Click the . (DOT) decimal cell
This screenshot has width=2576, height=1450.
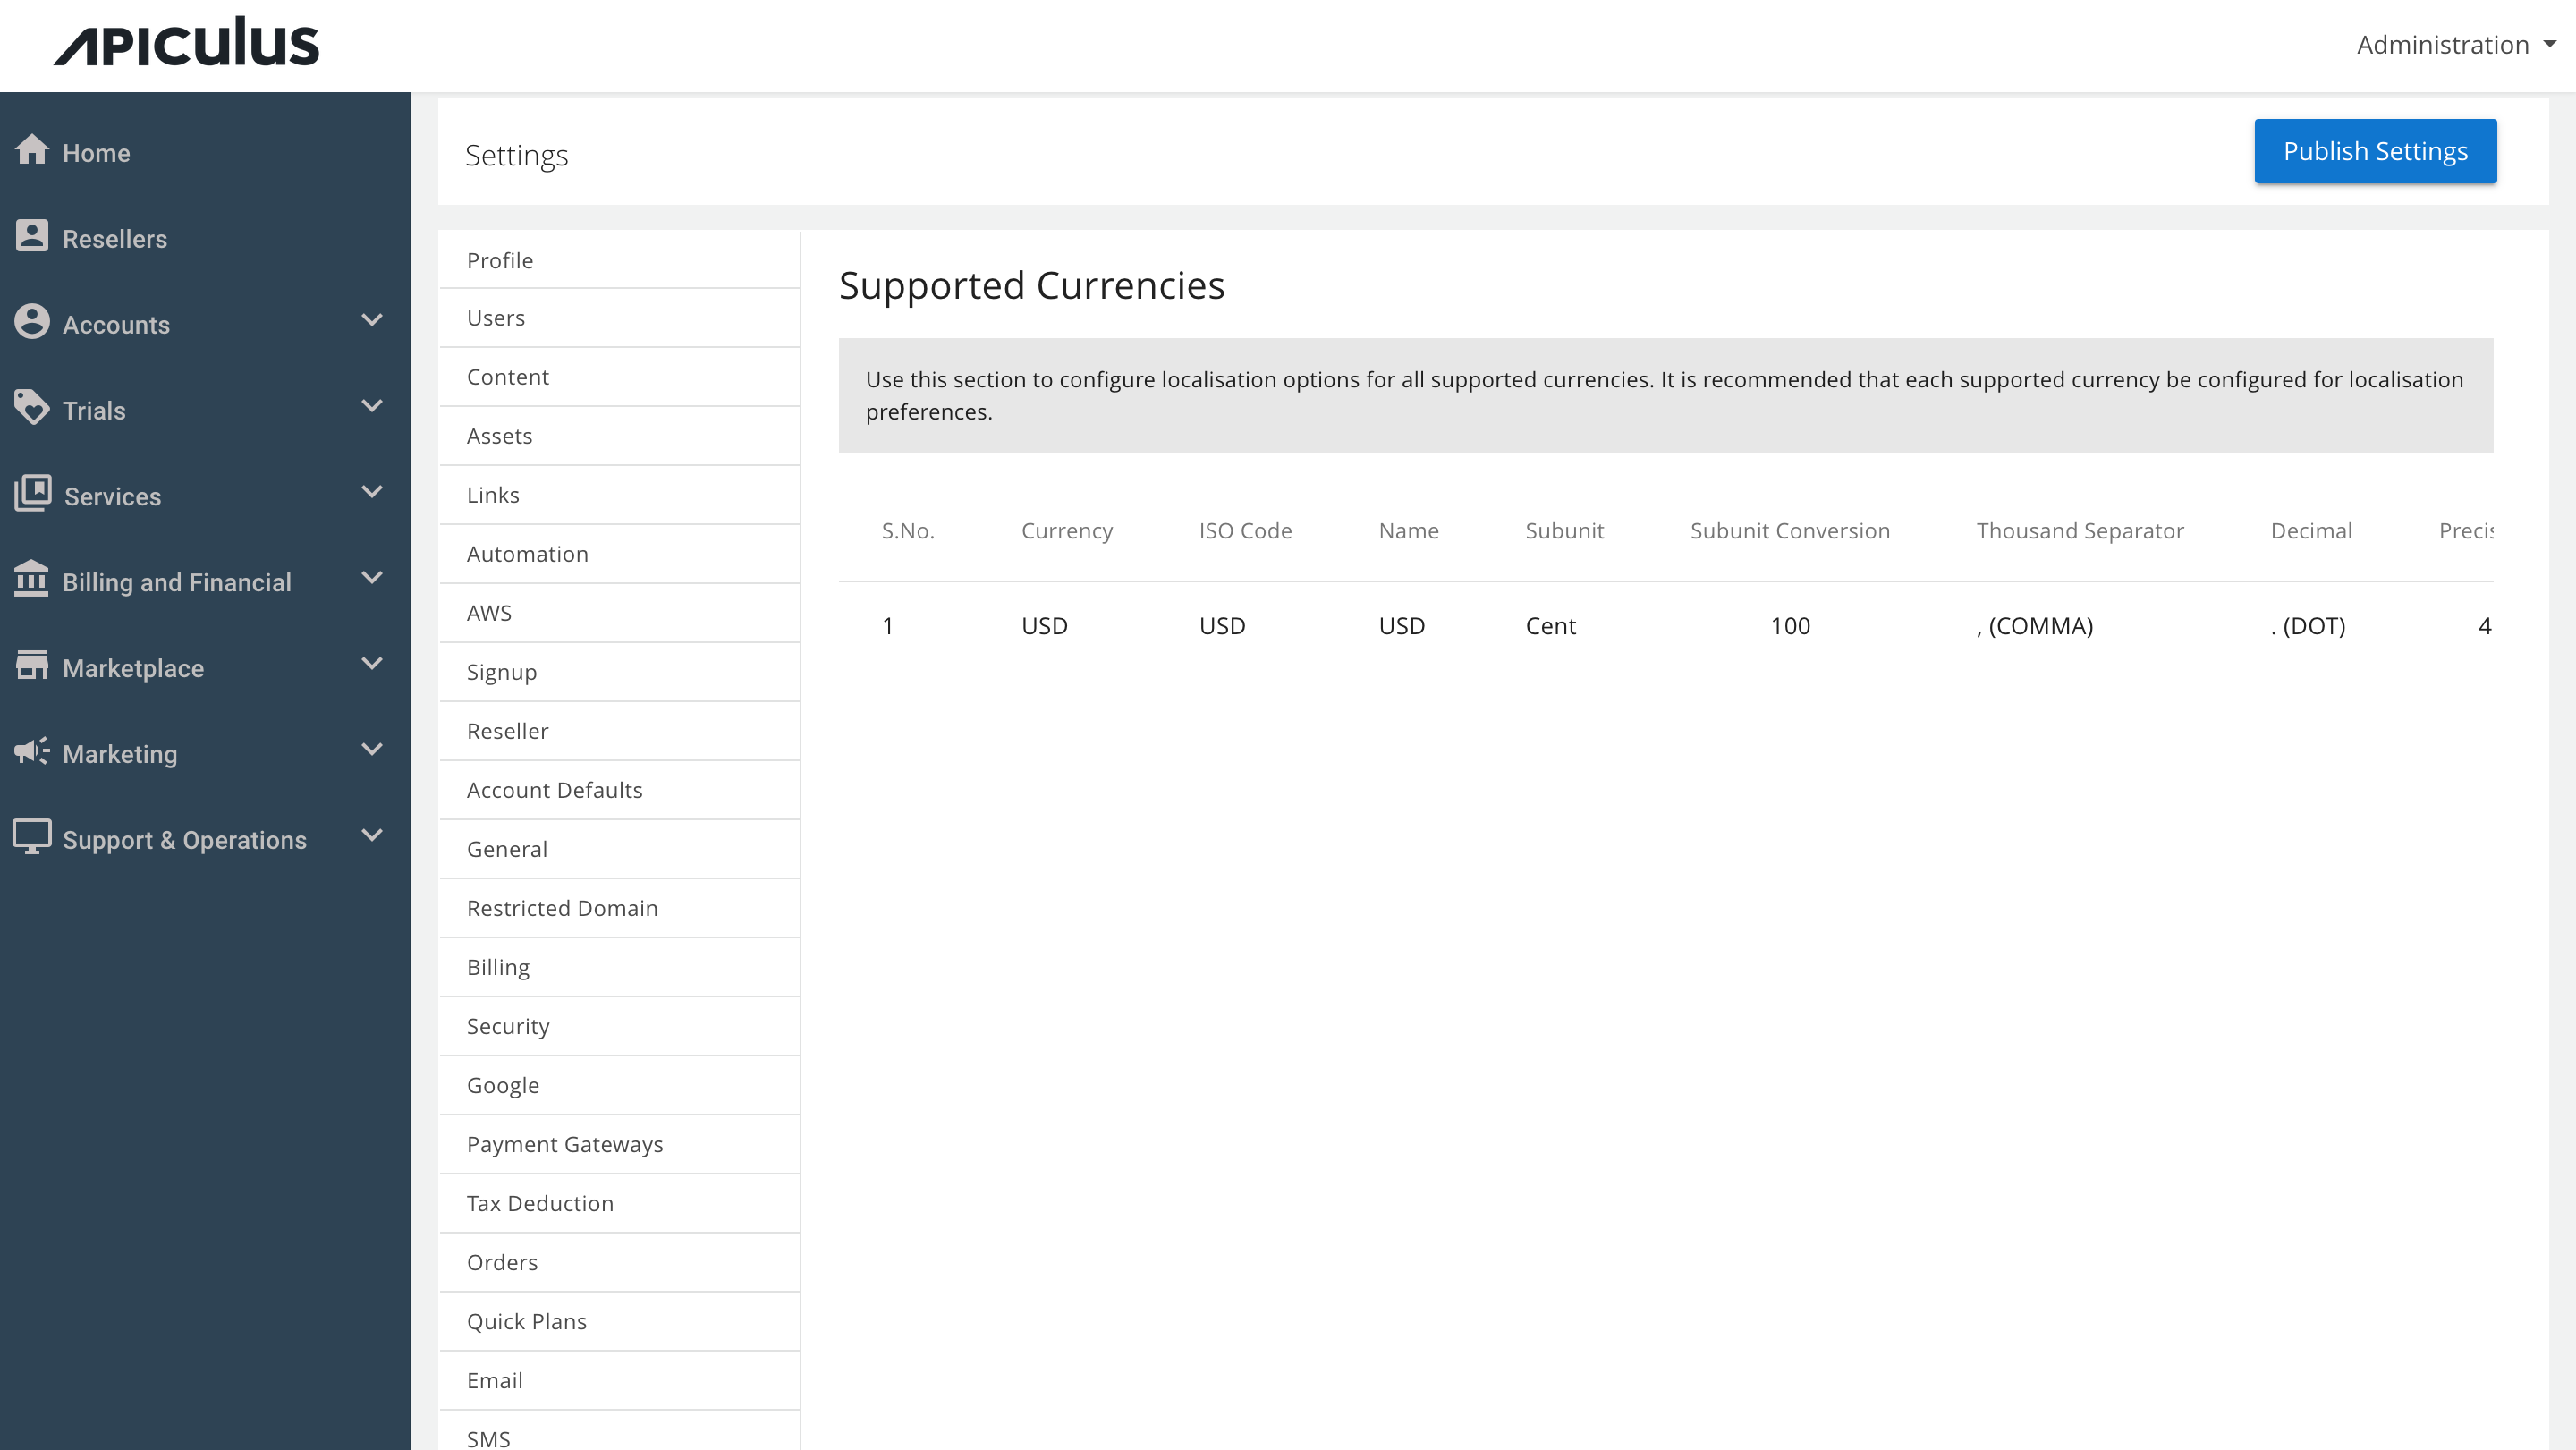click(x=2308, y=626)
